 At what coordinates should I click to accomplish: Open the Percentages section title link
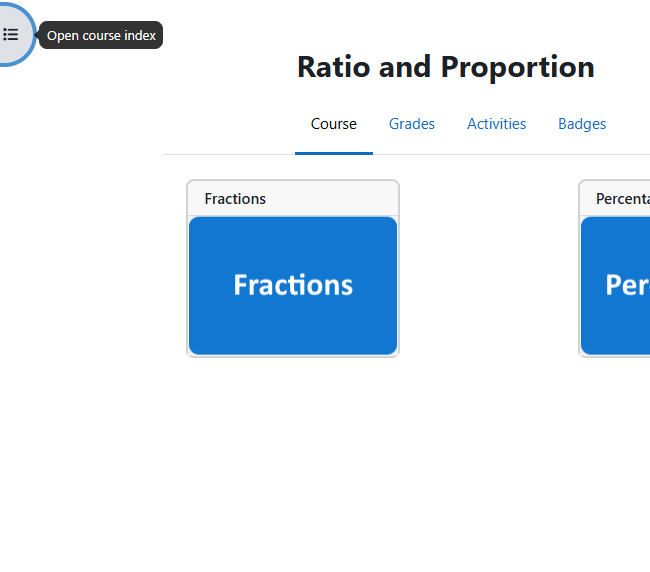pyautogui.click(x=623, y=199)
